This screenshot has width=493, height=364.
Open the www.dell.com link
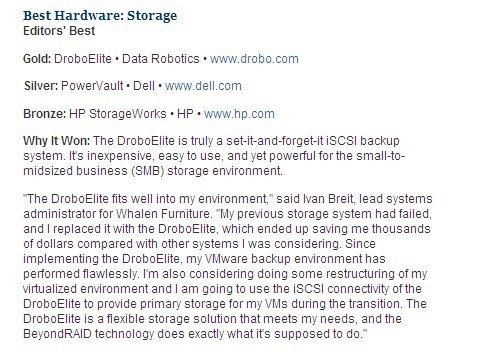click(x=203, y=86)
